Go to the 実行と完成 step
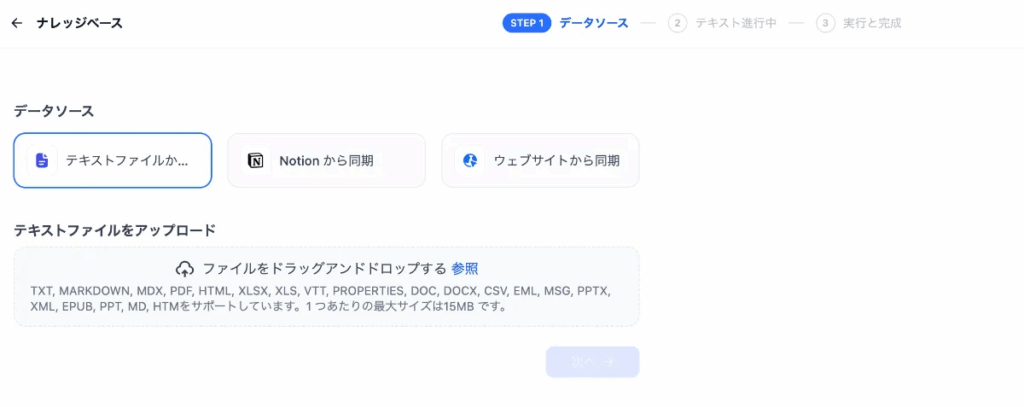This screenshot has height=407, width=1024. click(x=872, y=23)
